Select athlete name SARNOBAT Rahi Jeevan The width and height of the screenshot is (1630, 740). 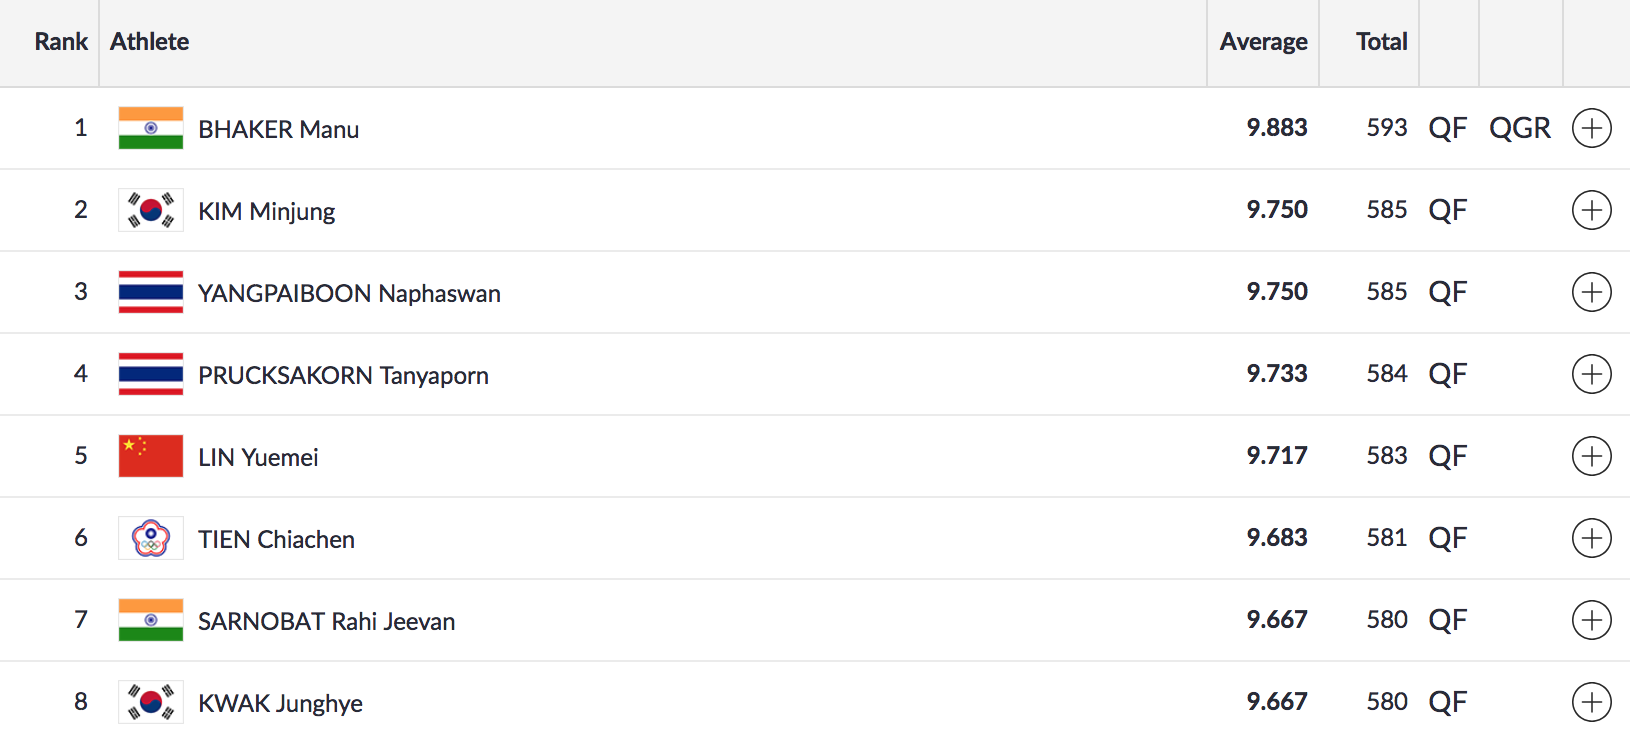pos(326,622)
